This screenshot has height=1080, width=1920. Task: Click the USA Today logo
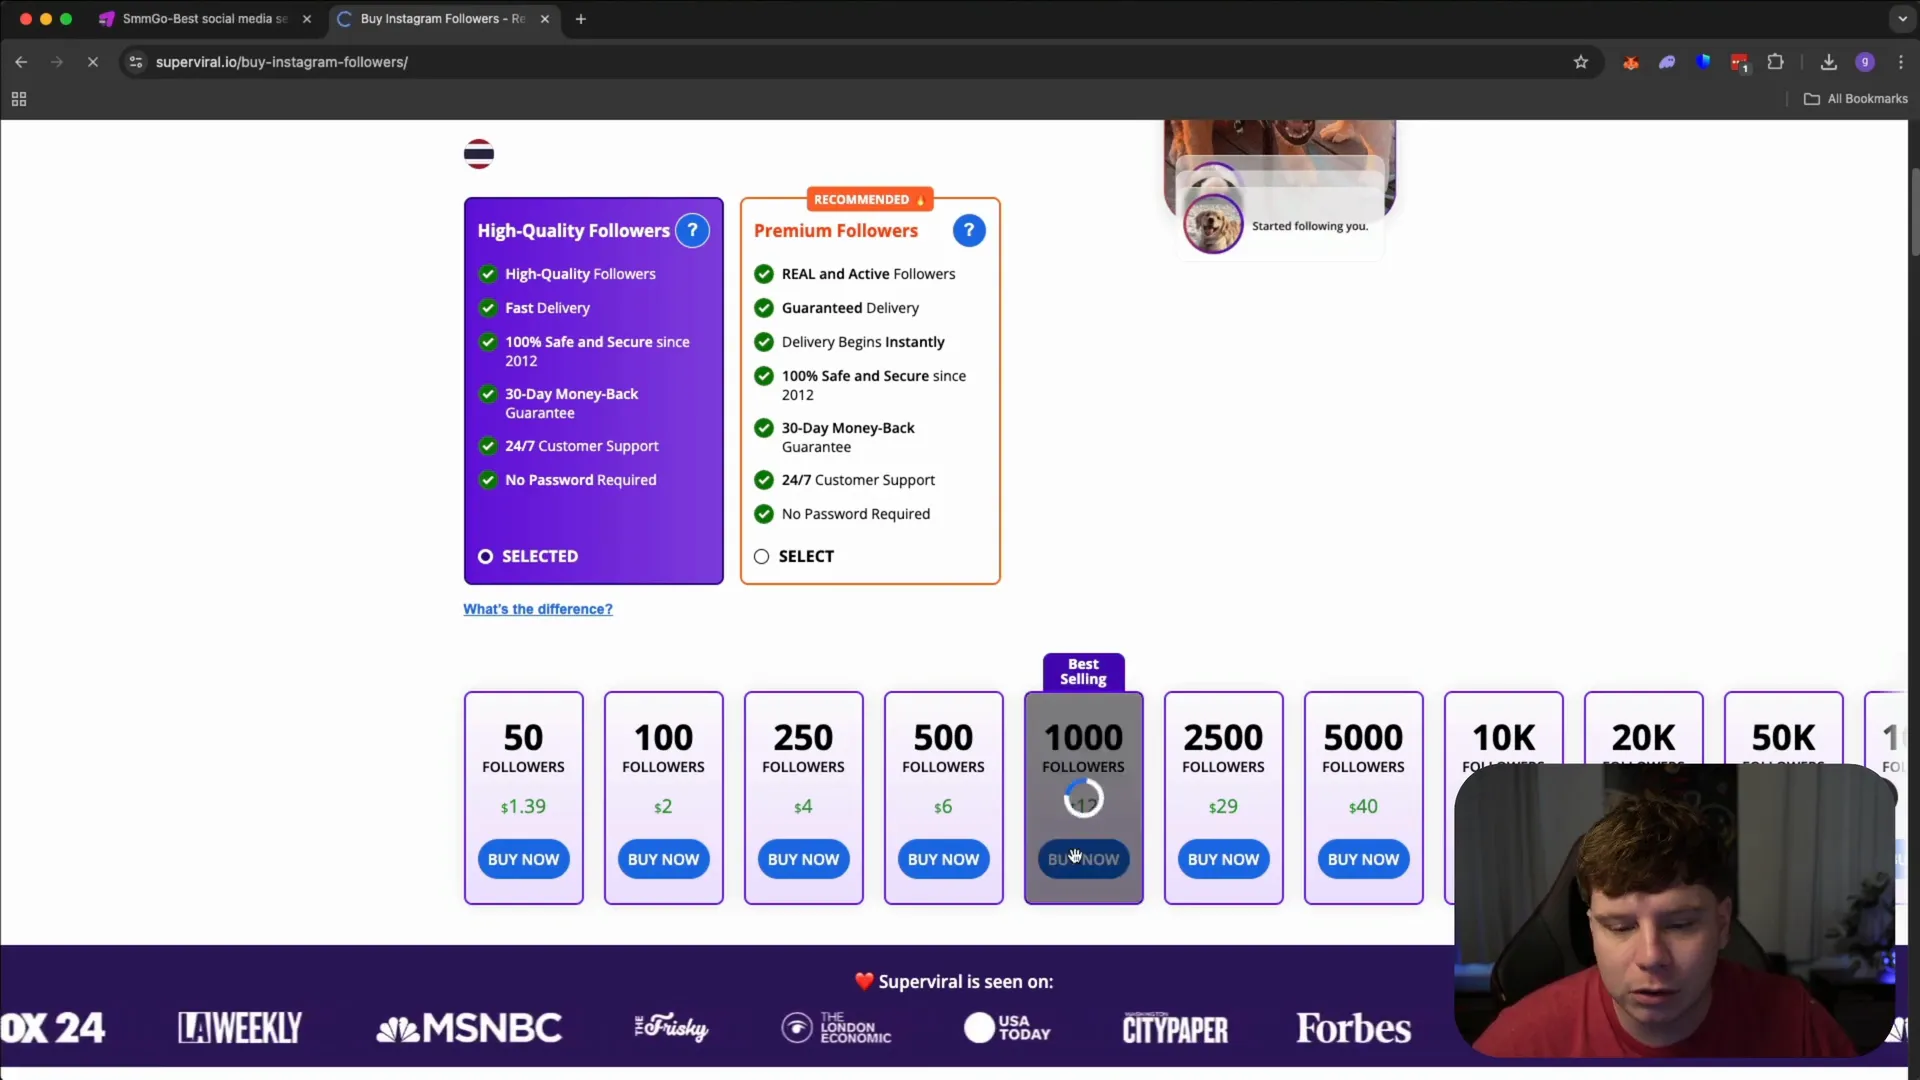(x=1007, y=1029)
